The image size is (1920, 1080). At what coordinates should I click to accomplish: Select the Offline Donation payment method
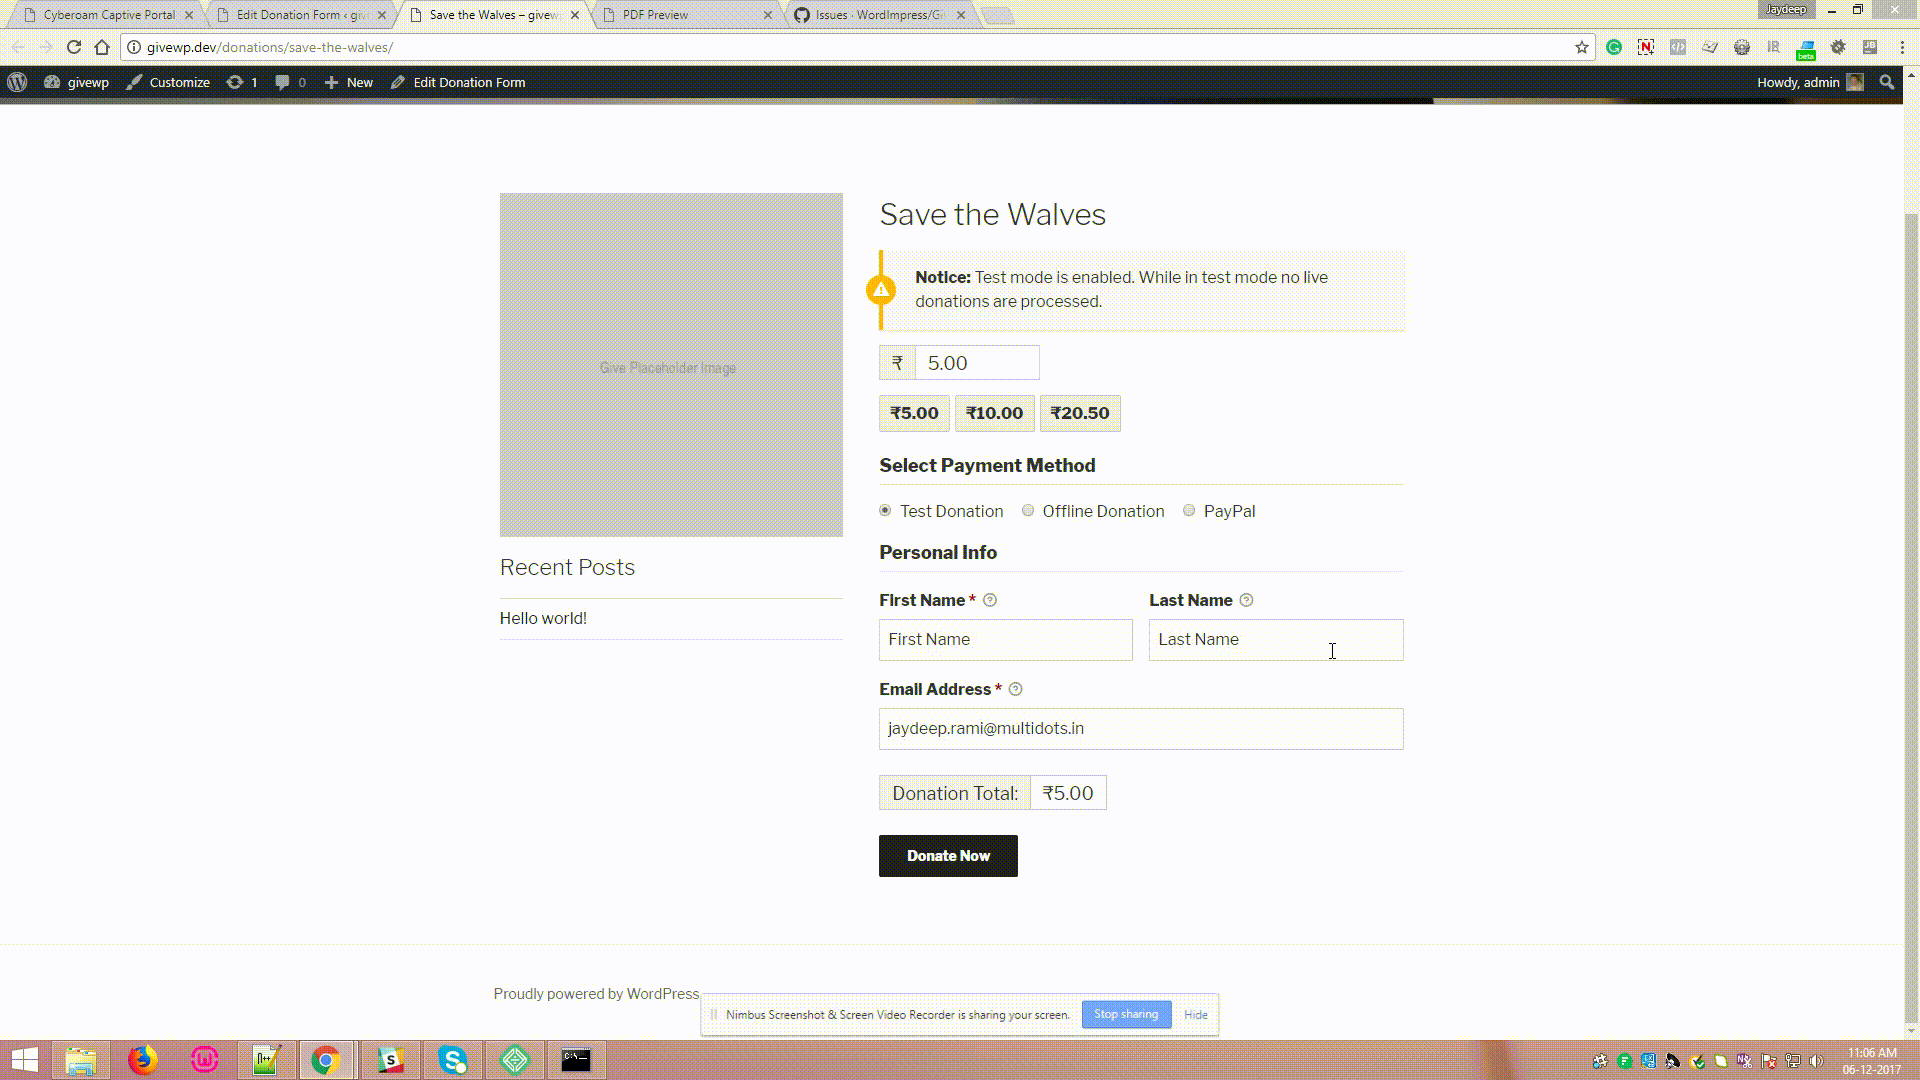(x=1028, y=511)
